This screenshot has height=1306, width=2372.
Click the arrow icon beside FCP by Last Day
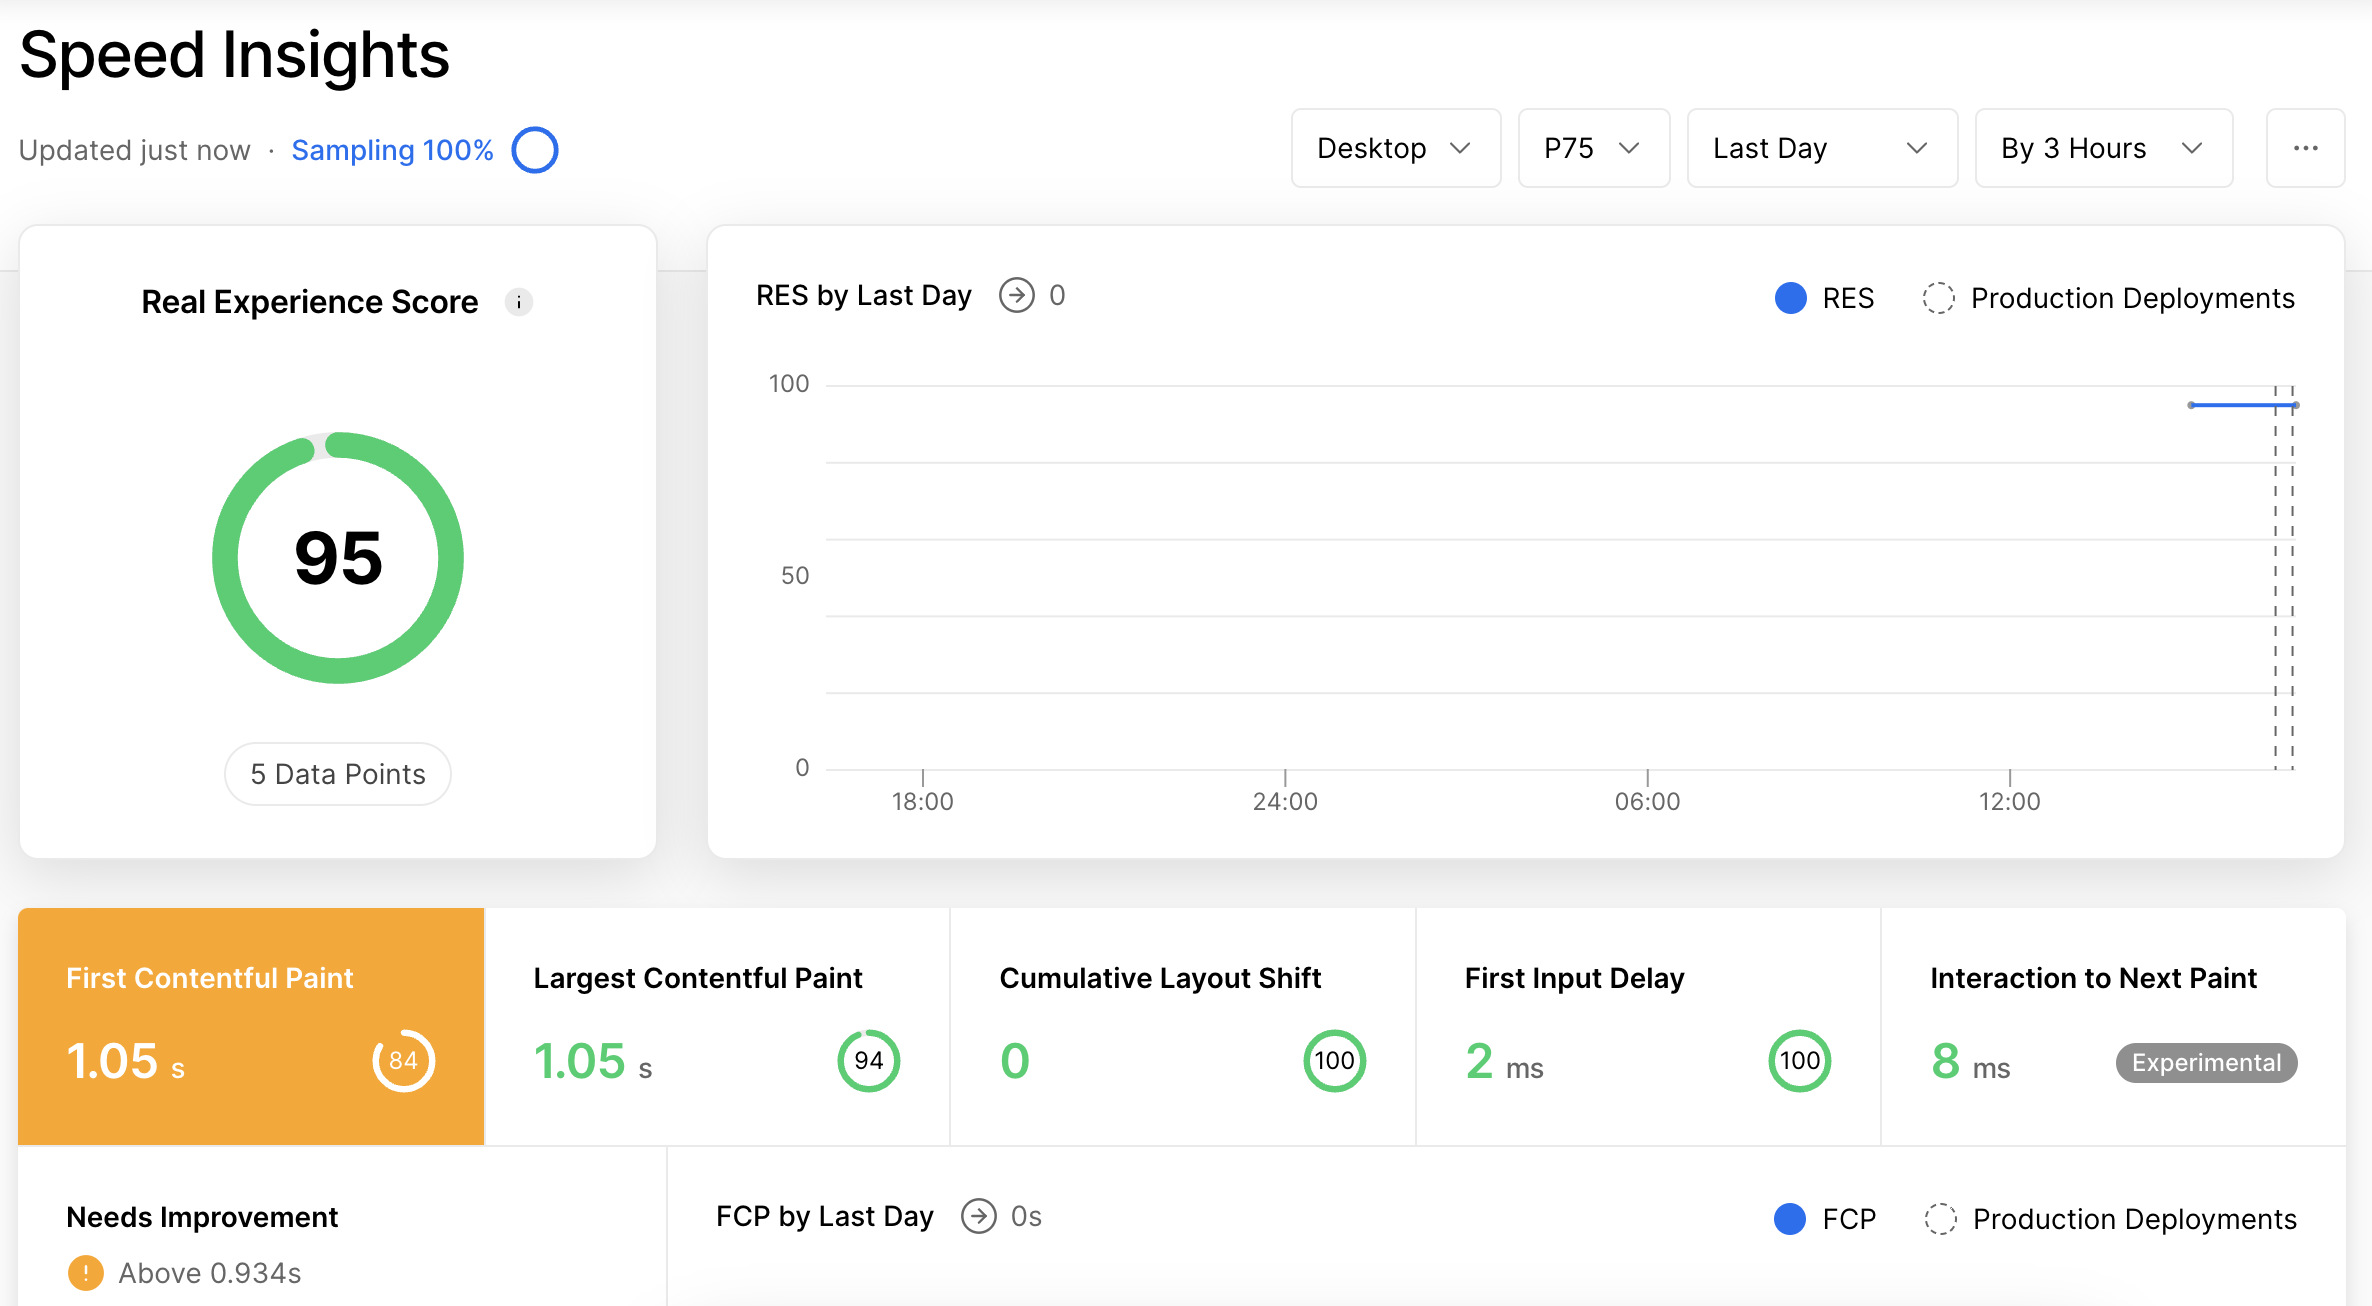(978, 1216)
